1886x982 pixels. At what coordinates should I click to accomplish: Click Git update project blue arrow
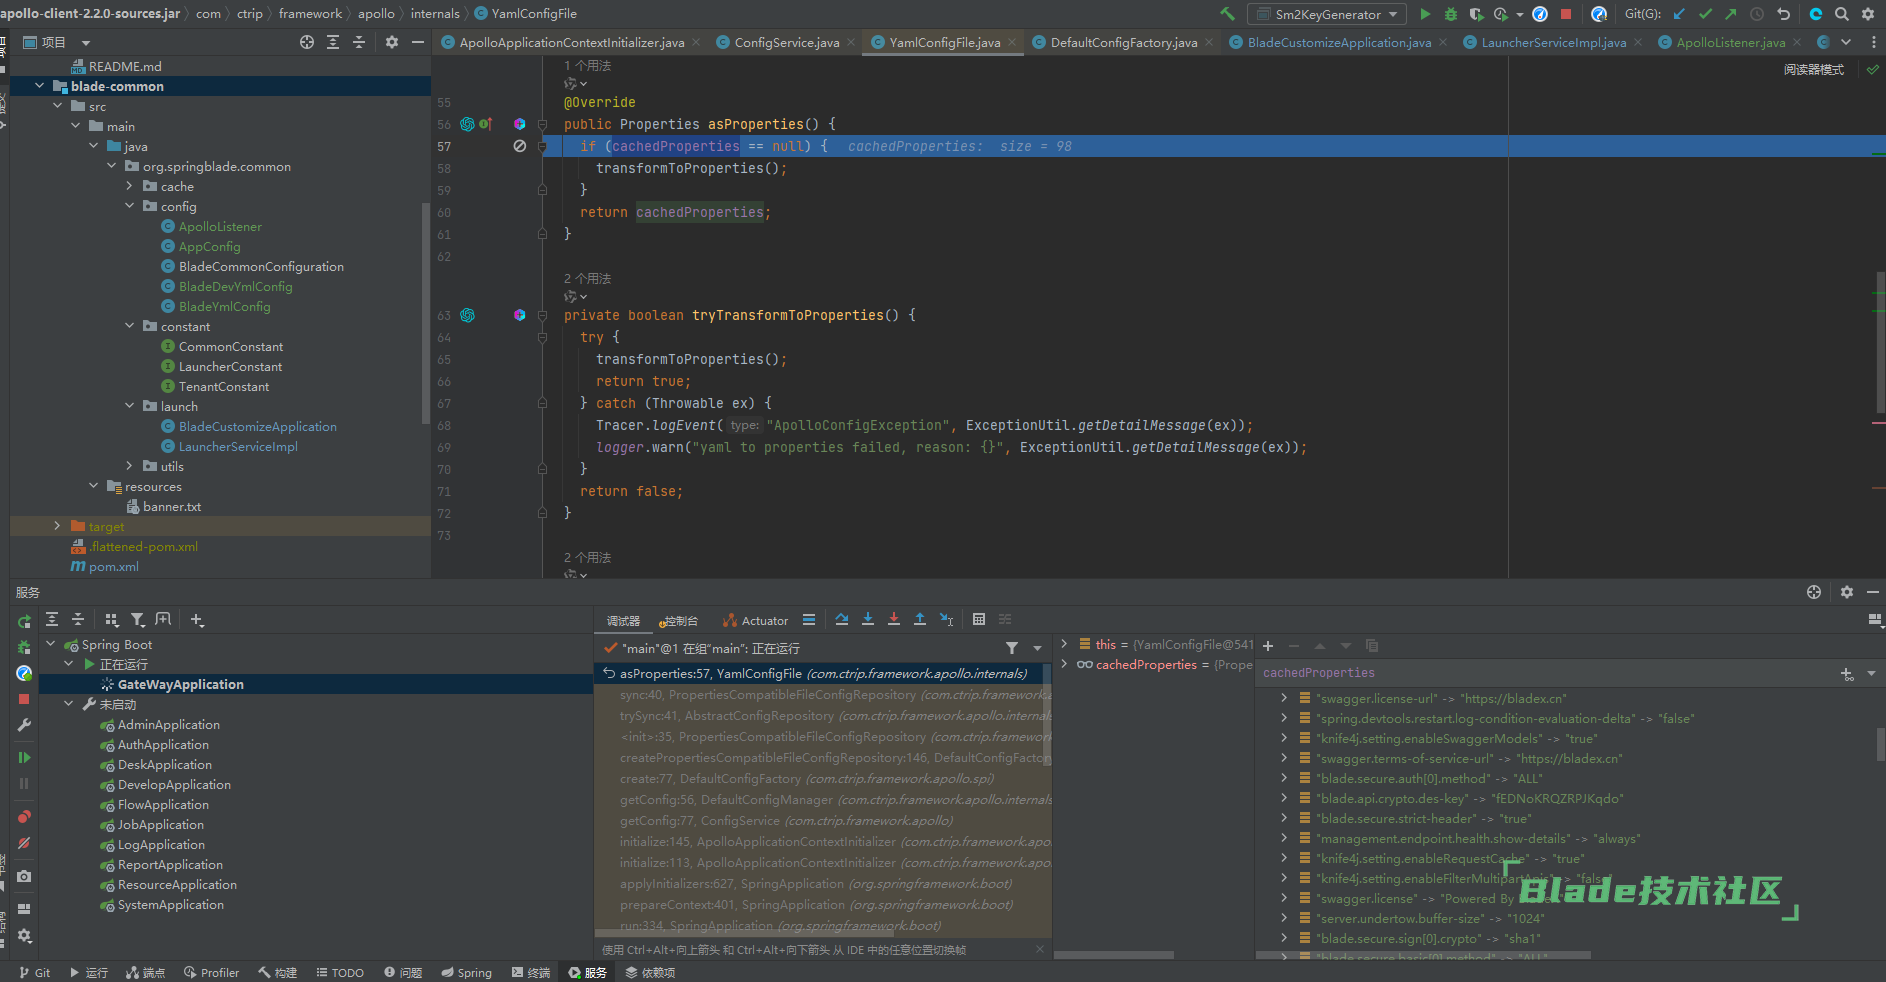coord(1679,14)
